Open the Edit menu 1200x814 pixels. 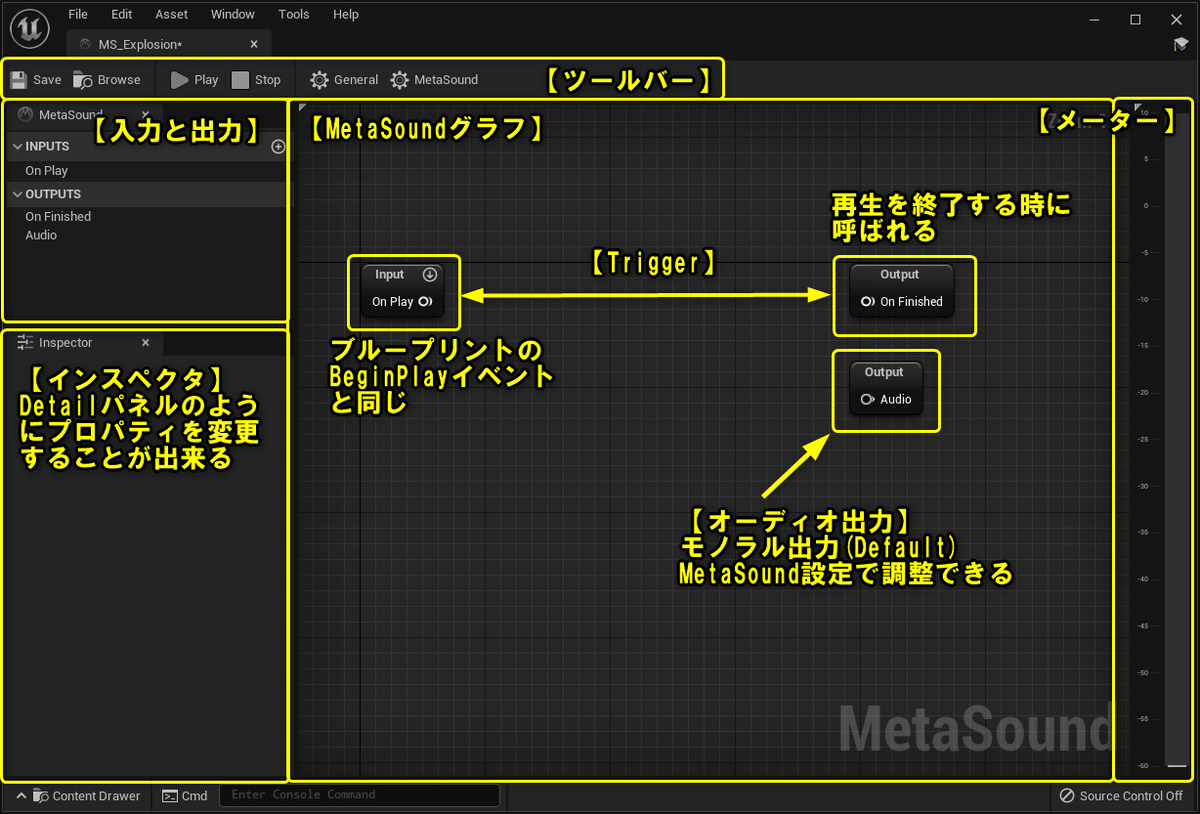122,14
